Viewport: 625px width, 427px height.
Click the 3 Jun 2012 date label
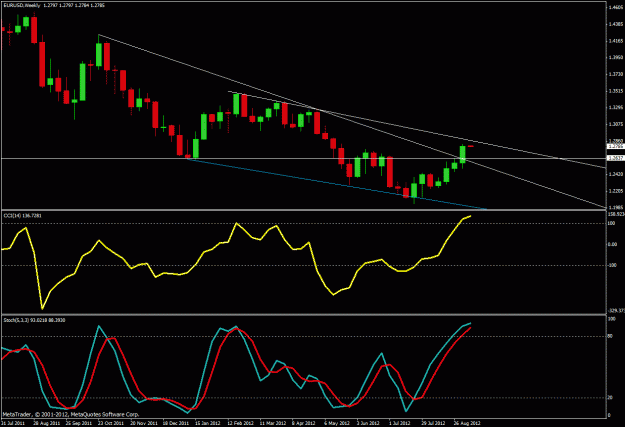(x=368, y=423)
